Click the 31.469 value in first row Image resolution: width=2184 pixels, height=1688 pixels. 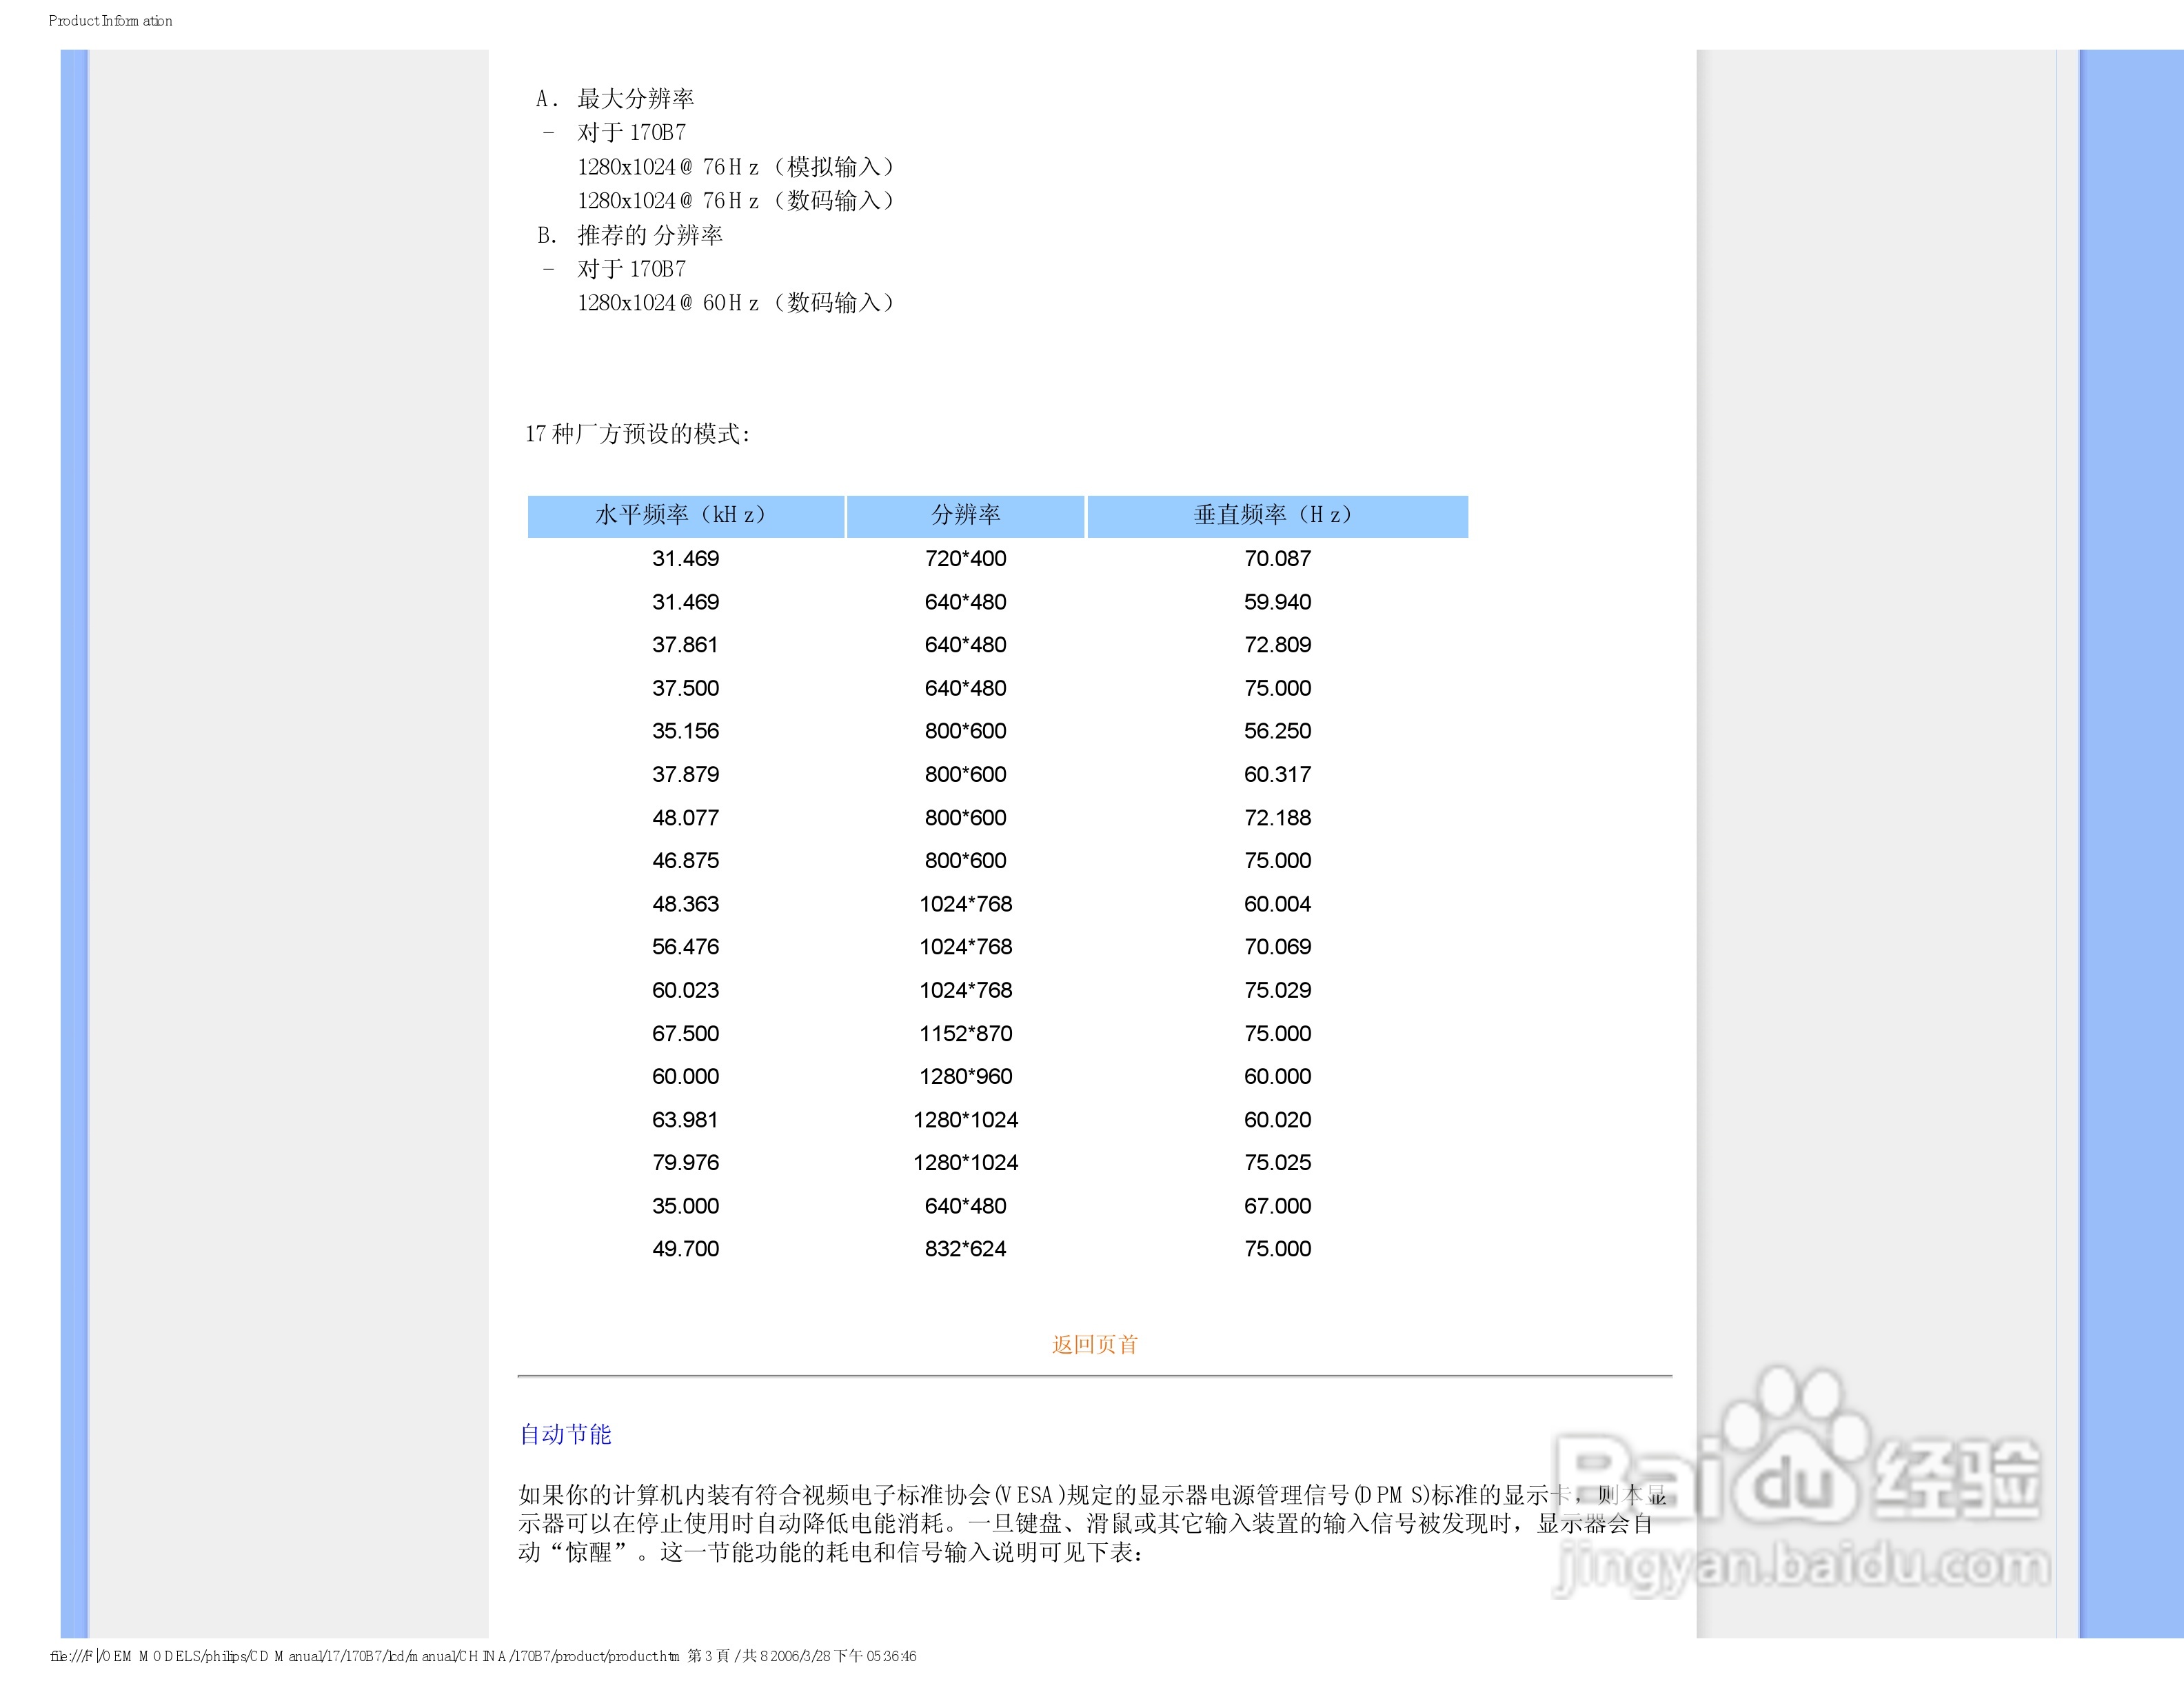tap(685, 559)
